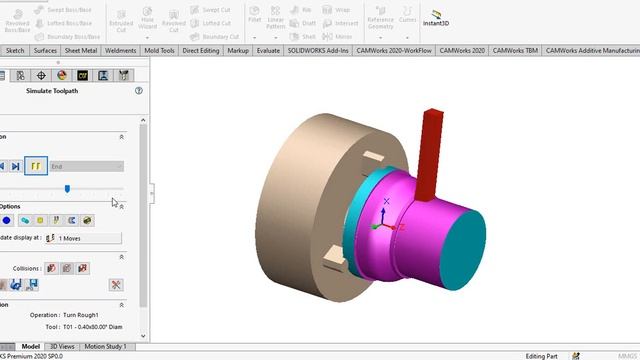Click the Hole Wizard tool
The image size is (640, 360).
point(147,18)
